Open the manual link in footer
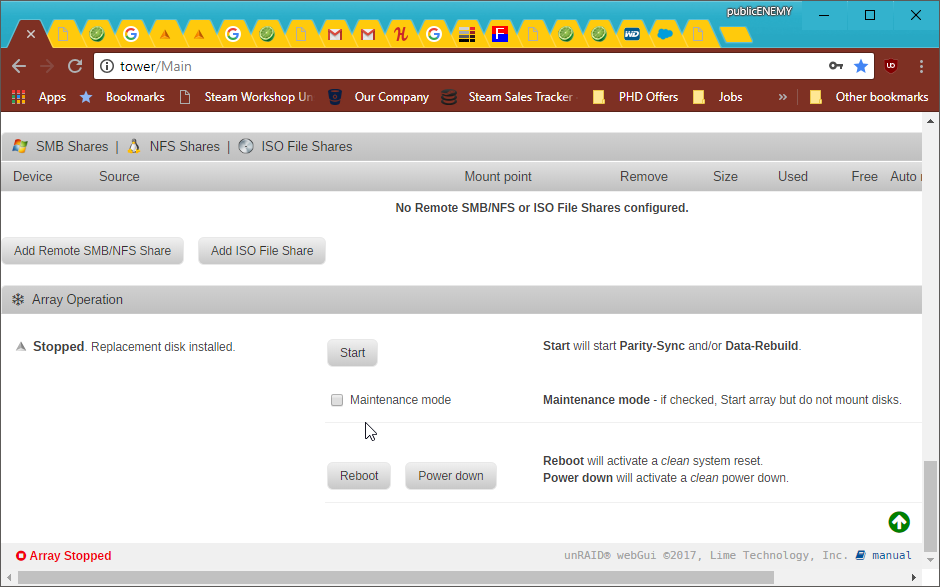 click(891, 555)
